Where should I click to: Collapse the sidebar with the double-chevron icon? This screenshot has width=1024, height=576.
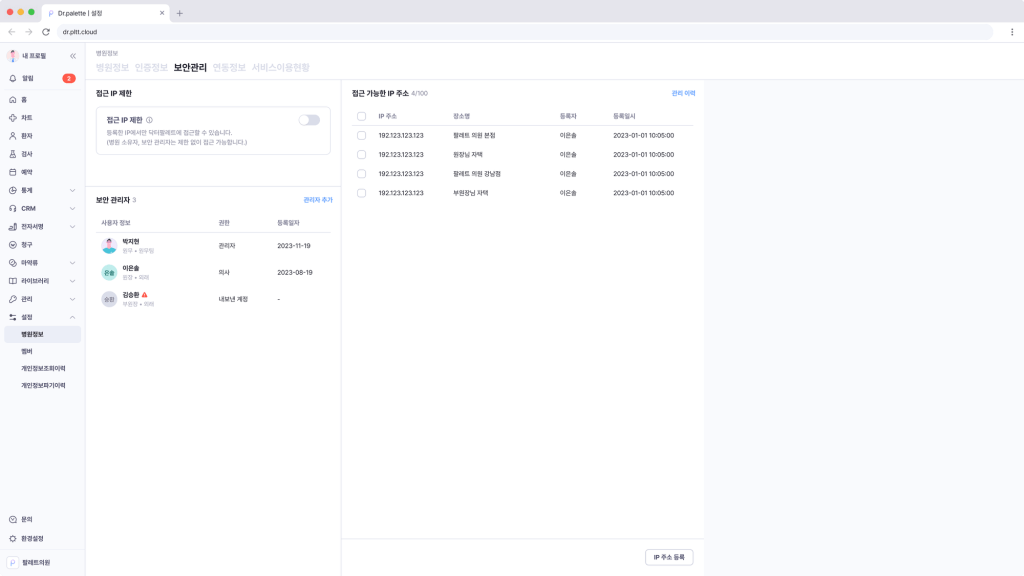(72, 56)
